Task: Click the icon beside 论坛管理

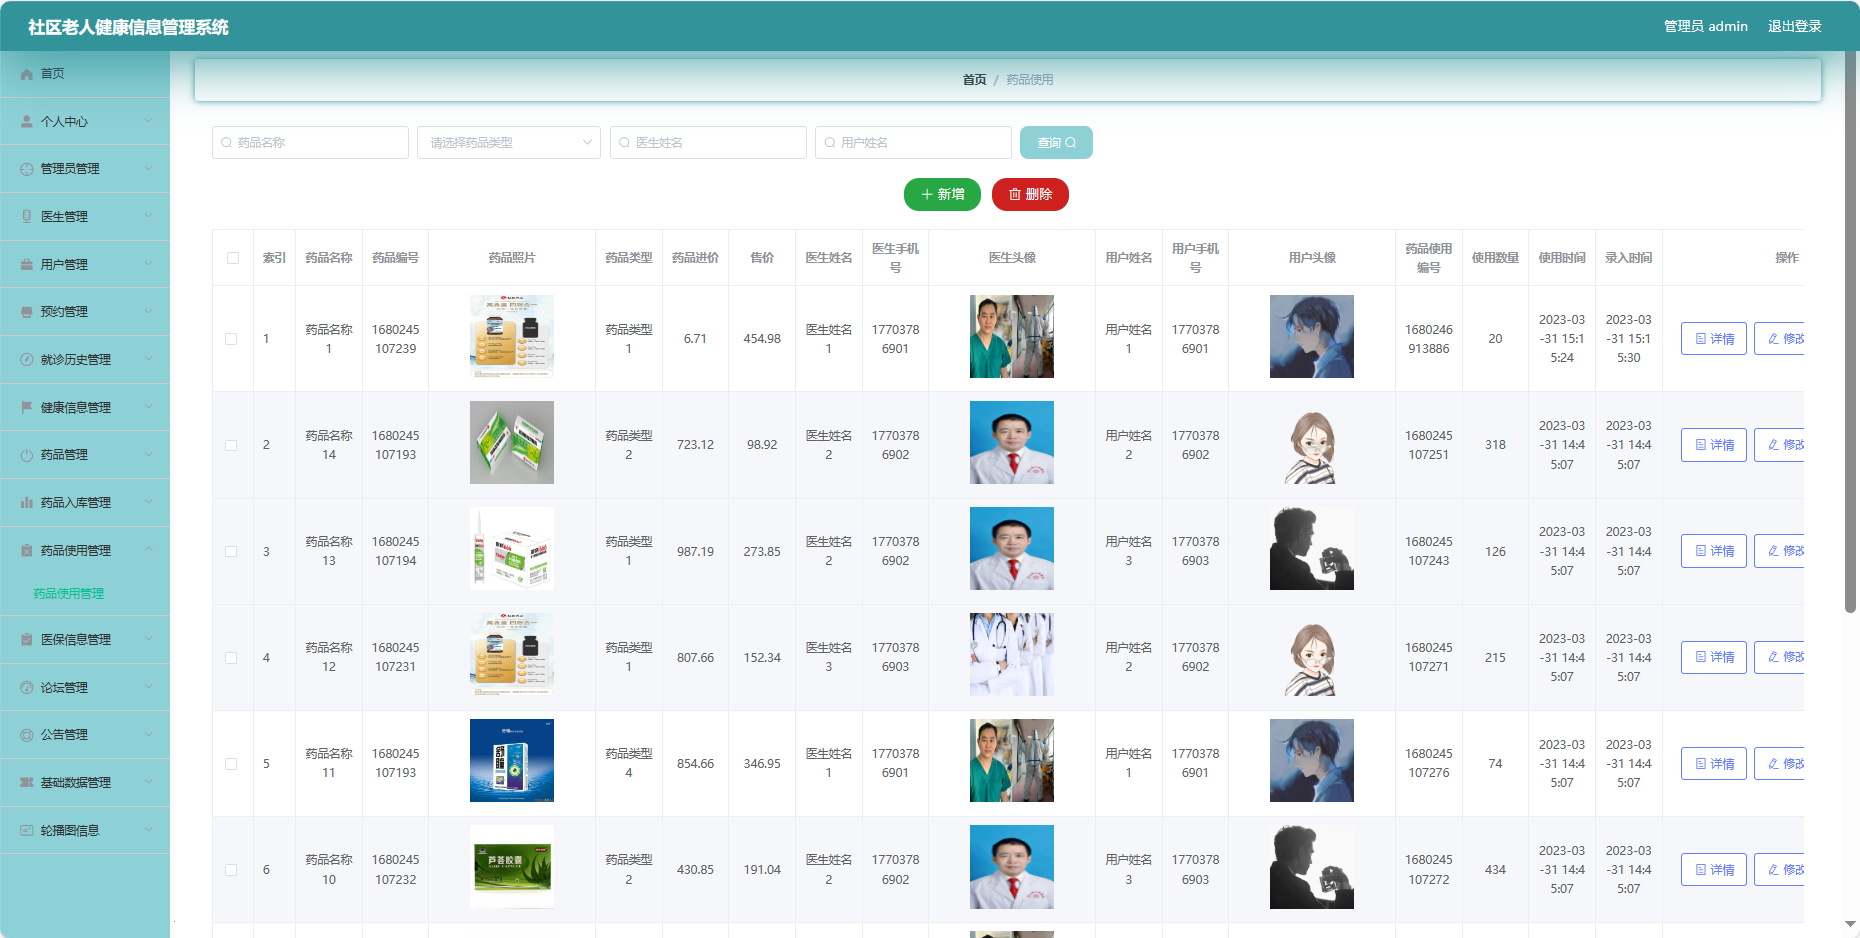Action: point(27,688)
